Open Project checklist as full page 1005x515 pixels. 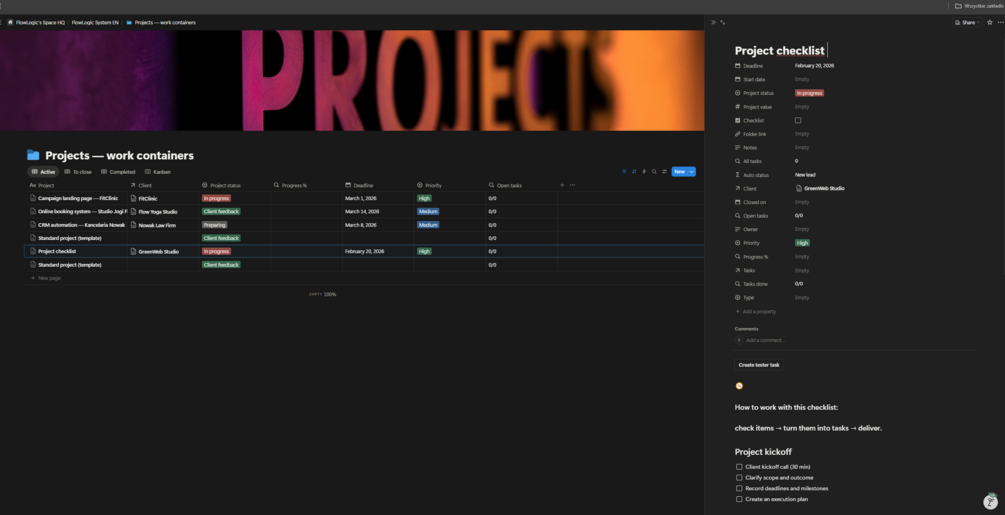pyautogui.click(x=722, y=22)
